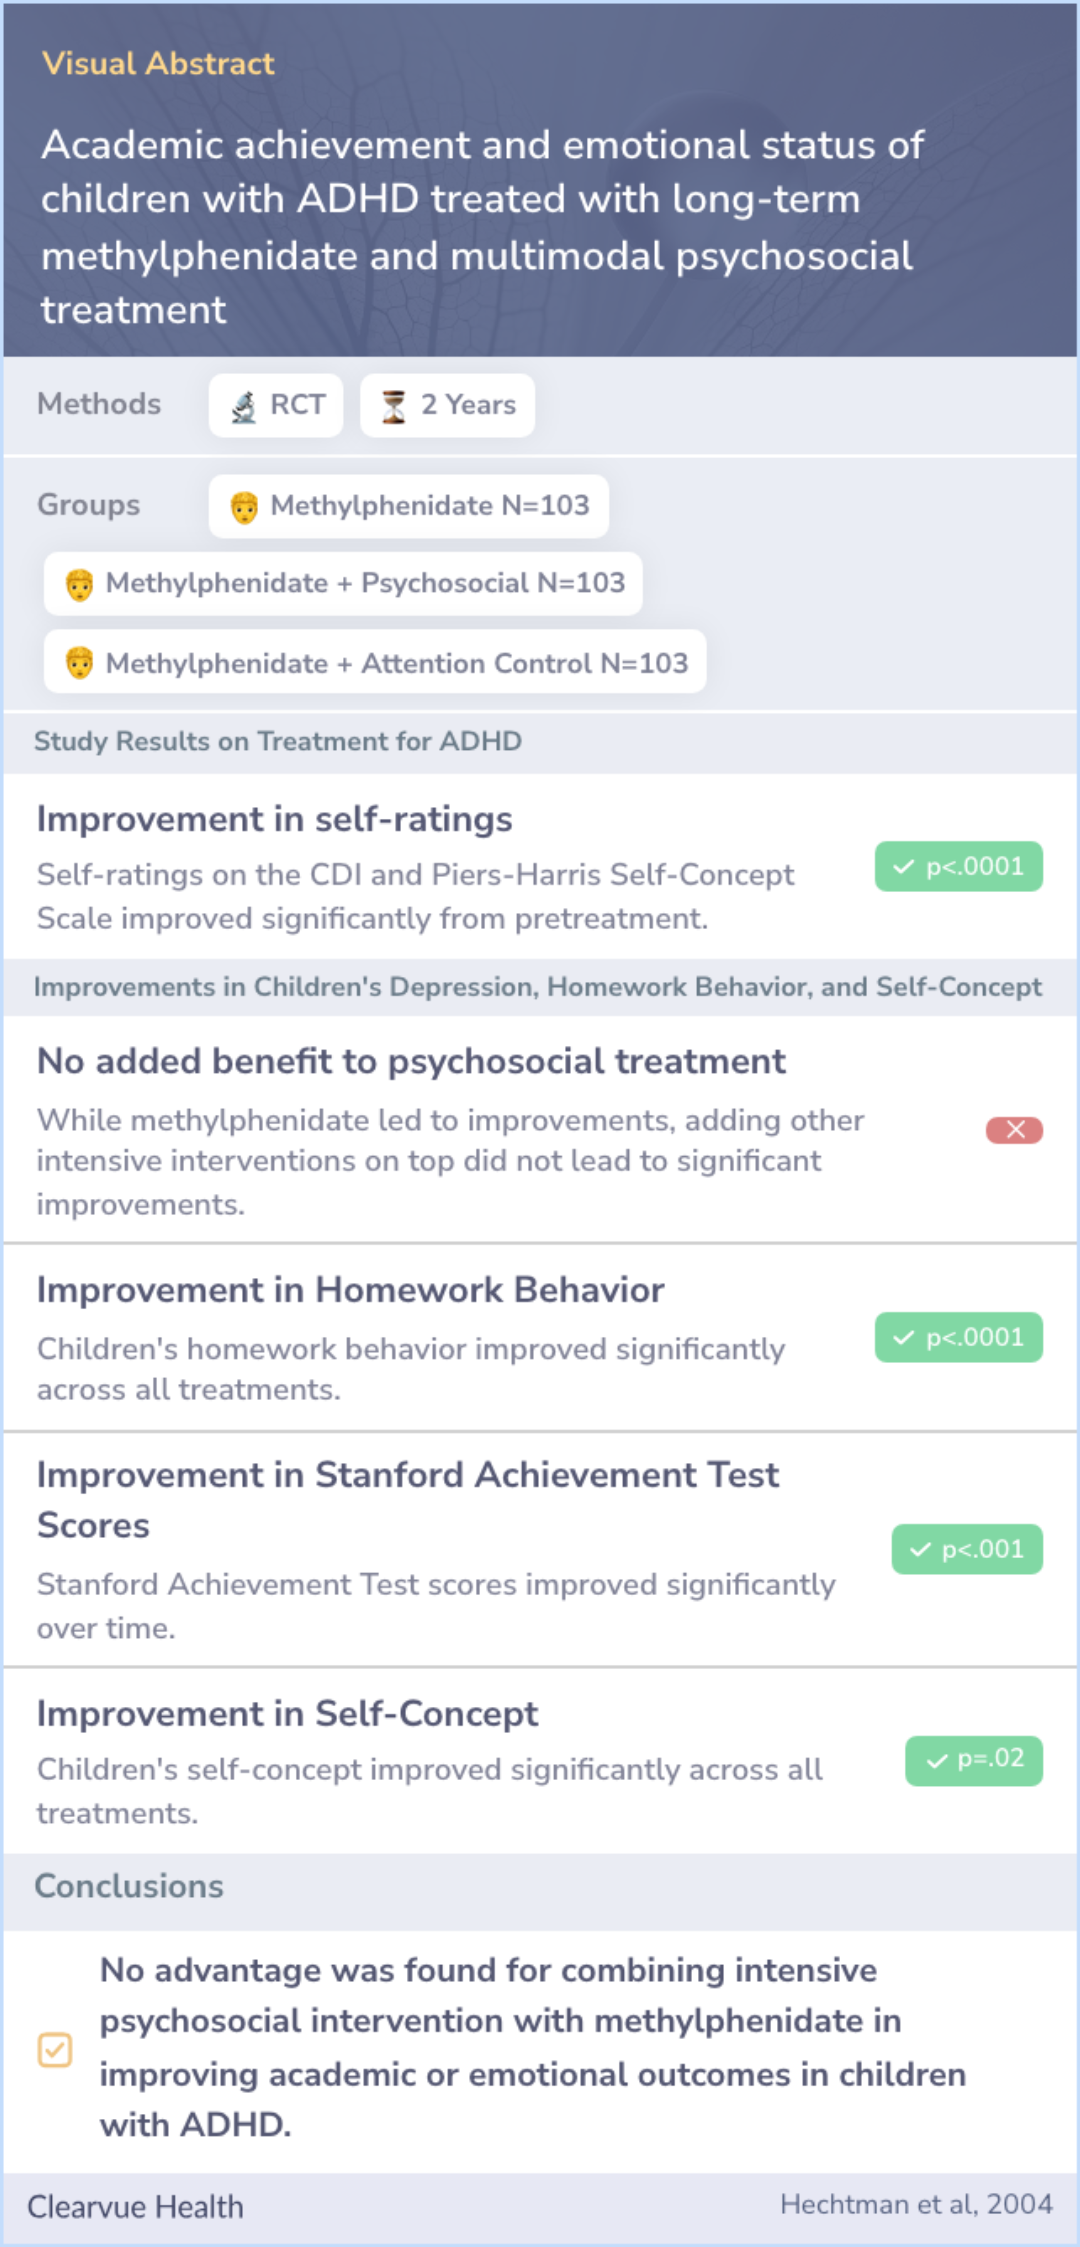Click the Visual Abstract heading label
The width and height of the screenshot is (1080, 2247).
158,64
